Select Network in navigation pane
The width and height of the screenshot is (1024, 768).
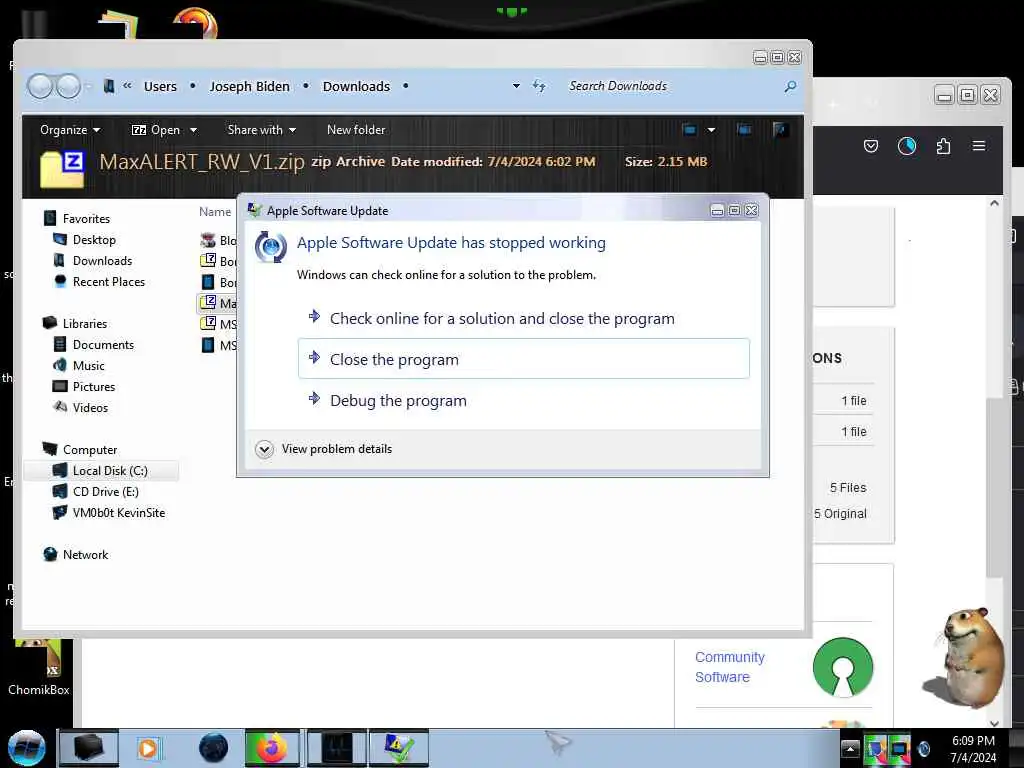(x=85, y=554)
